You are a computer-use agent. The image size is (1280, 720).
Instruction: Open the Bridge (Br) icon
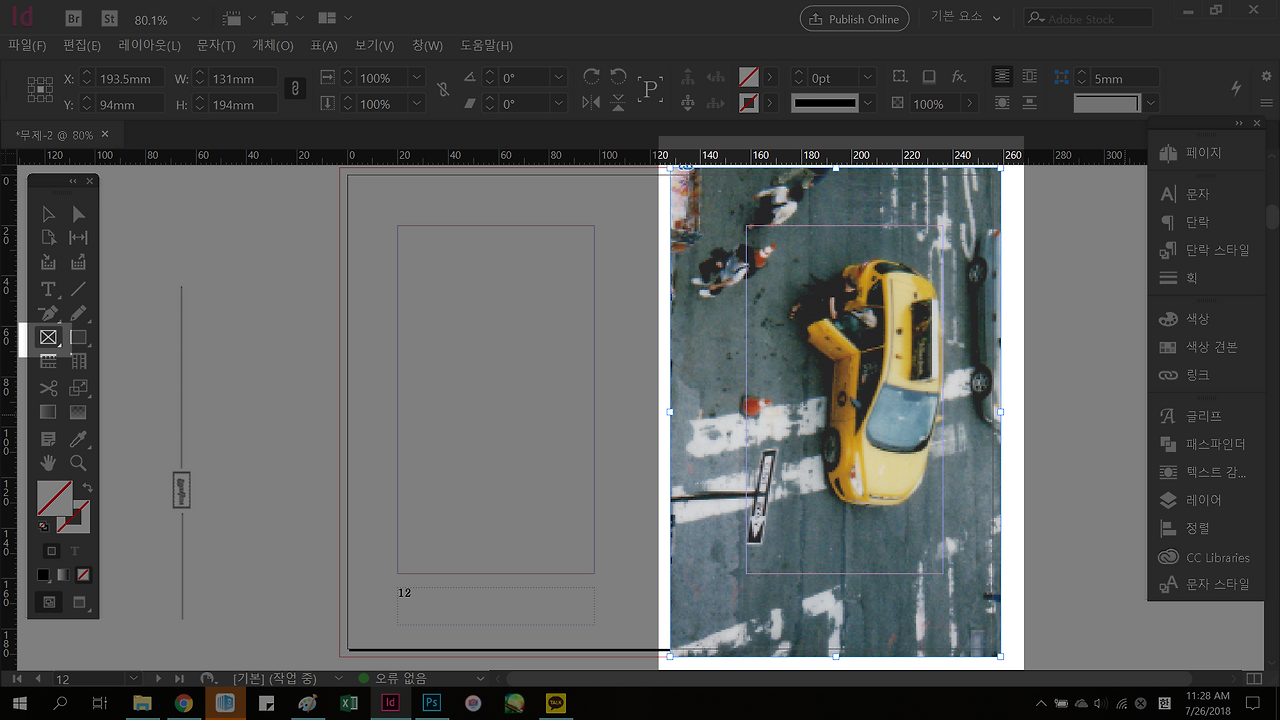73,19
